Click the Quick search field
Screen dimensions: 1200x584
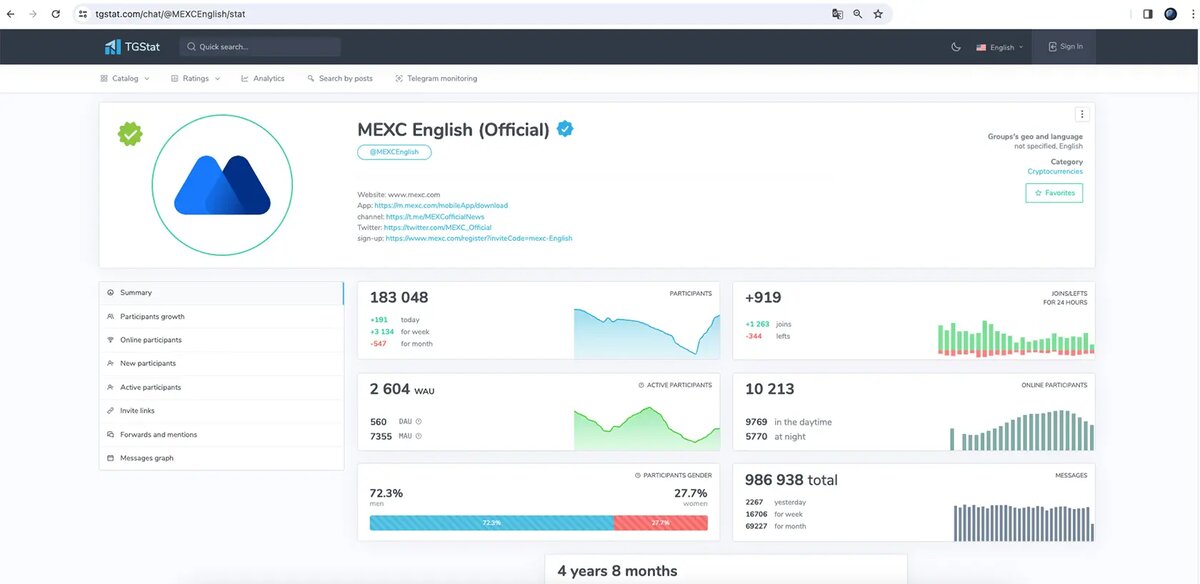260,47
